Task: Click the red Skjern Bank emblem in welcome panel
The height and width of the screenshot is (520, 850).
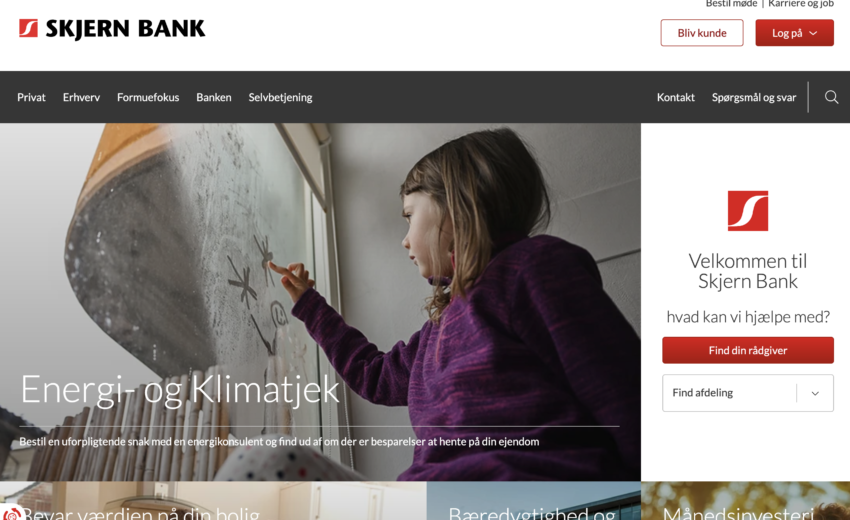Action: 748,210
